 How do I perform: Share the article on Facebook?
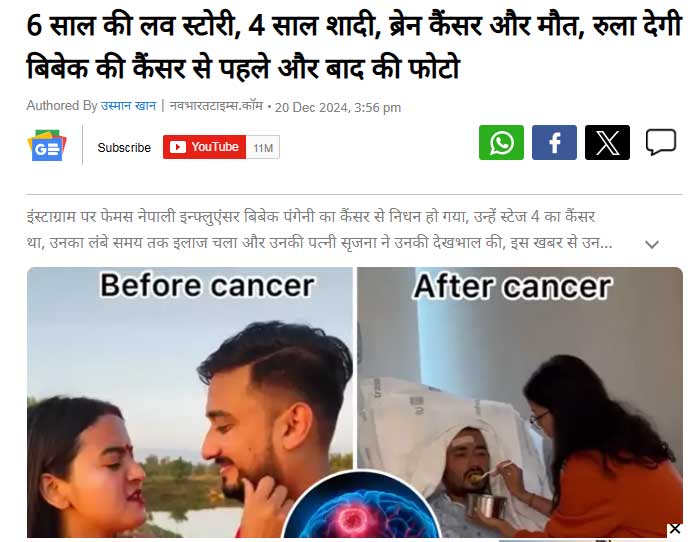(554, 143)
